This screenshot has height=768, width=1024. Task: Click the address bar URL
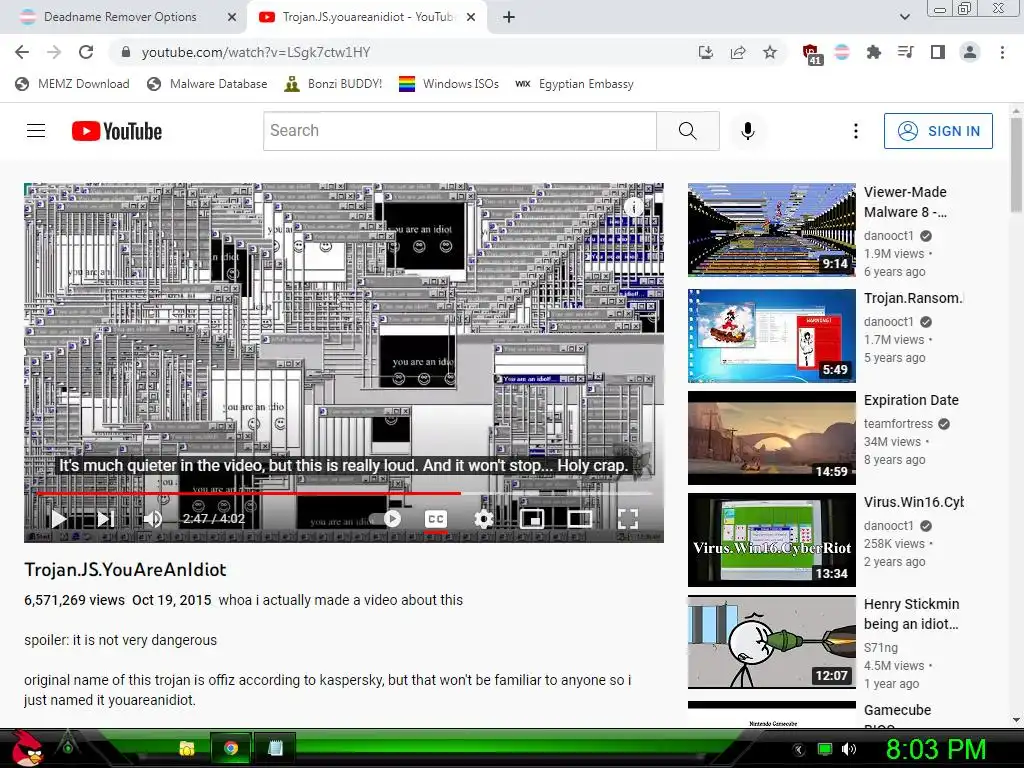(x=255, y=52)
